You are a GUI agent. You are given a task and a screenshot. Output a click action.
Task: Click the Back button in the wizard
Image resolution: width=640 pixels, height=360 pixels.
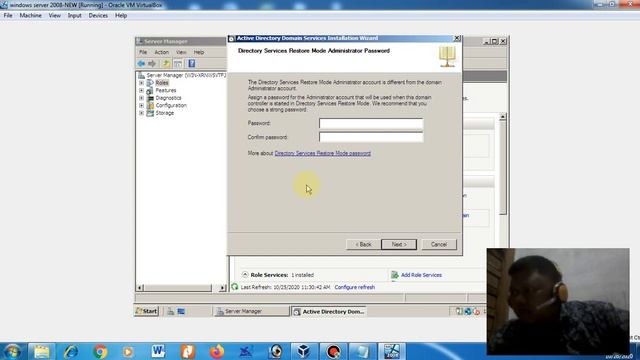click(363, 244)
